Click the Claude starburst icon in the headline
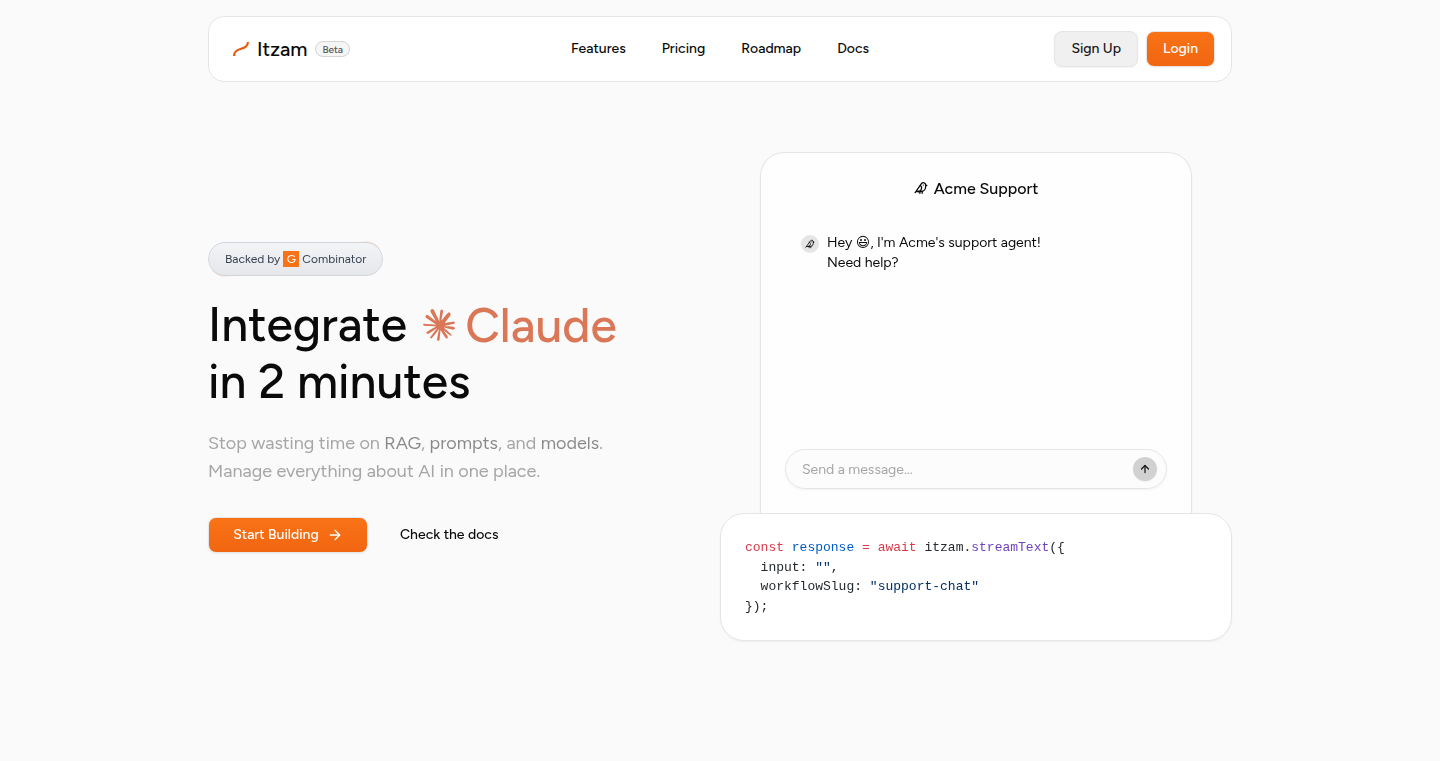1440x761 pixels. coord(439,325)
